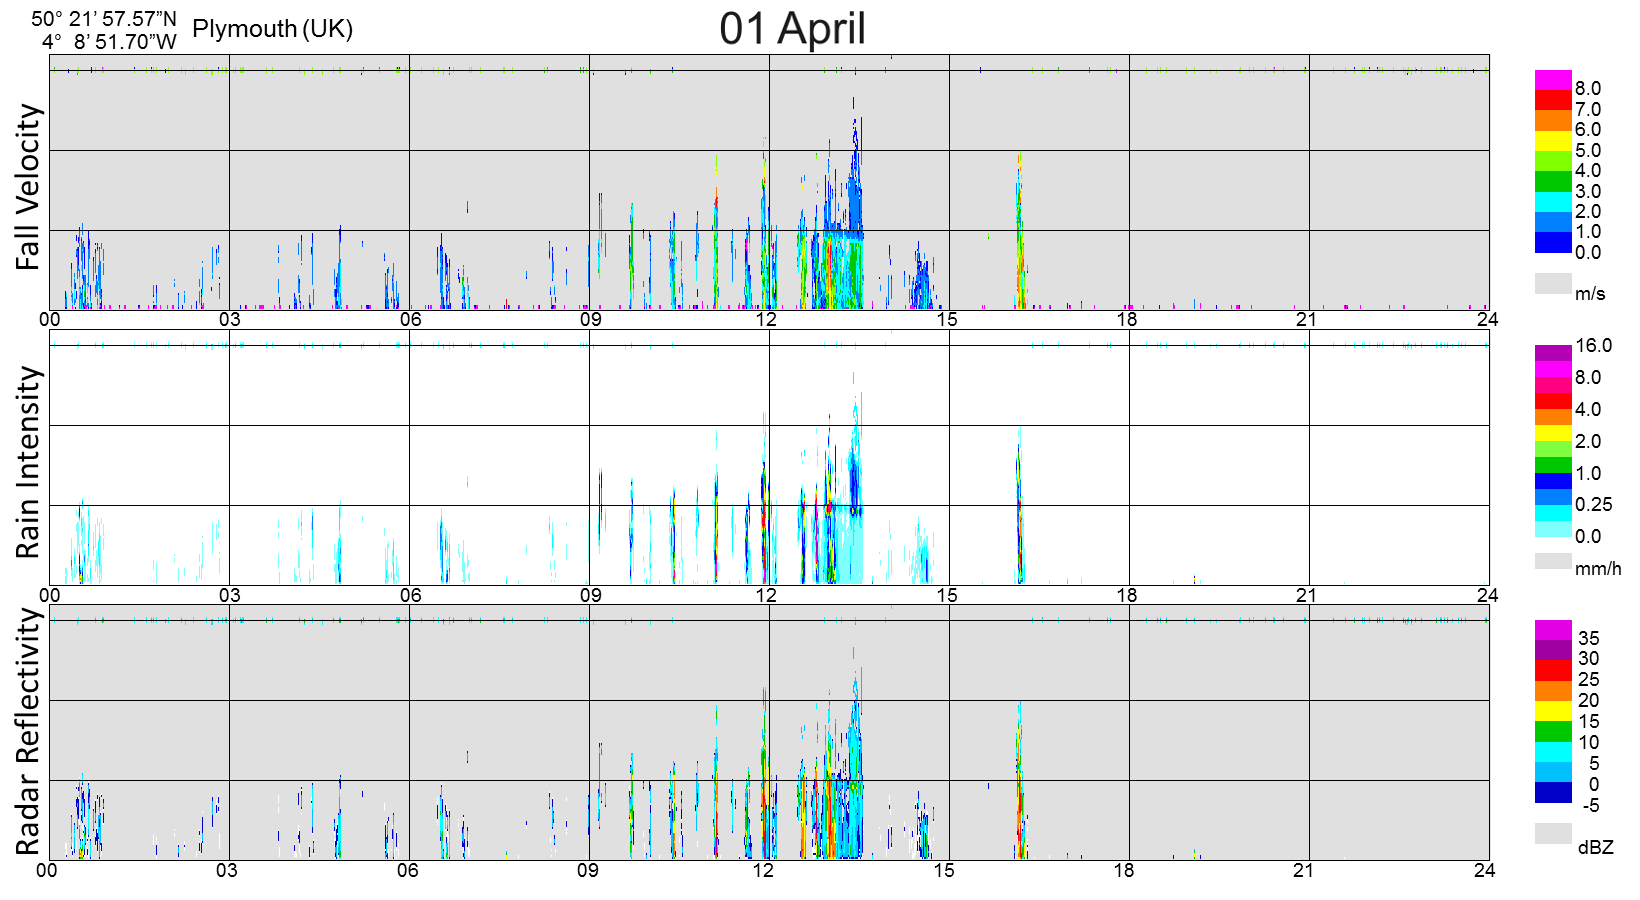Click the 'mm/h' unit label
The height and width of the screenshot is (900, 1640).
(x=1598, y=569)
